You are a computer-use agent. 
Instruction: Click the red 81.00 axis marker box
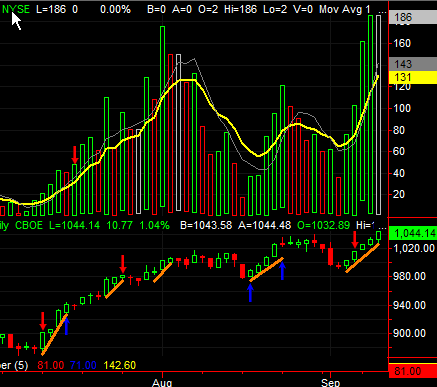pos(413,371)
